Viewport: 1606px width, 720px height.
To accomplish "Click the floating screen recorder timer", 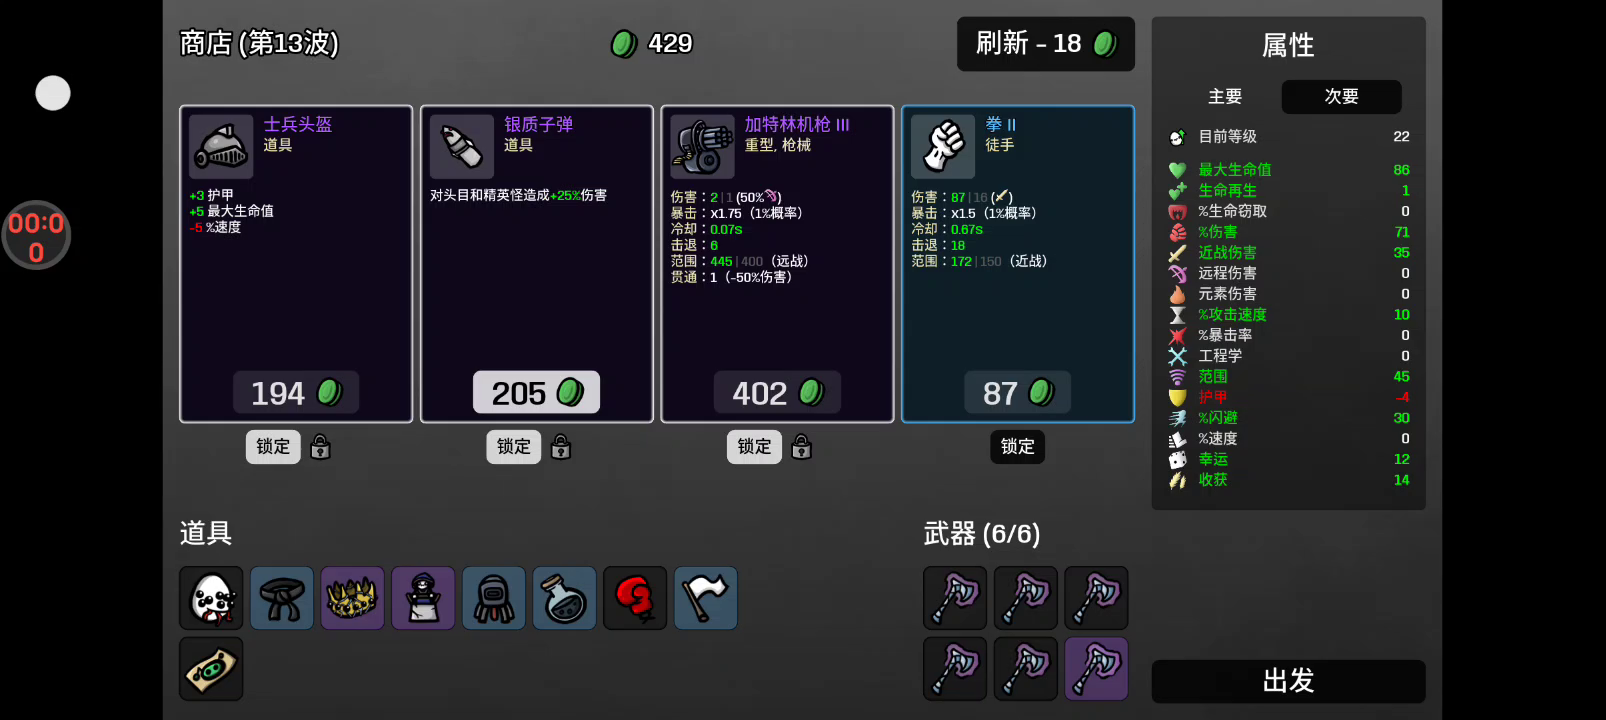I will [36, 236].
